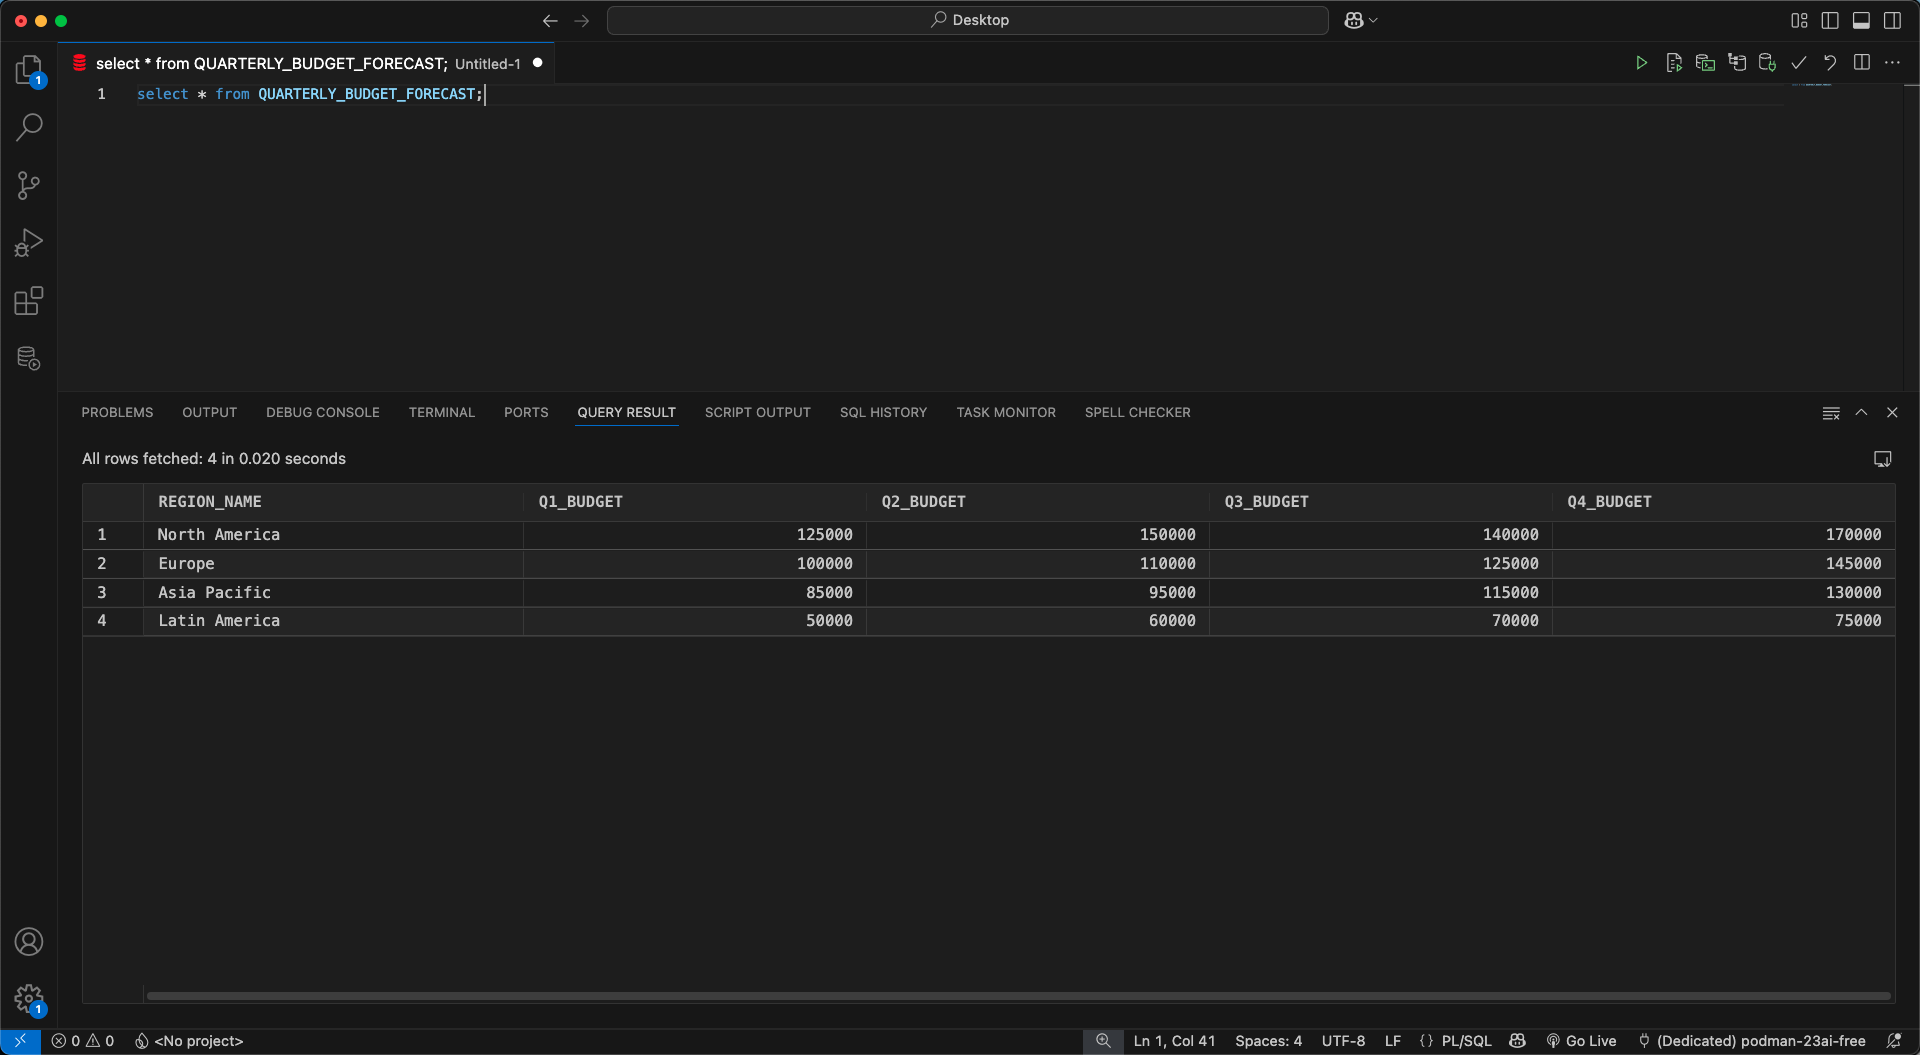Open the remote window indicator
The image size is (1920, 1055).
20,1041
